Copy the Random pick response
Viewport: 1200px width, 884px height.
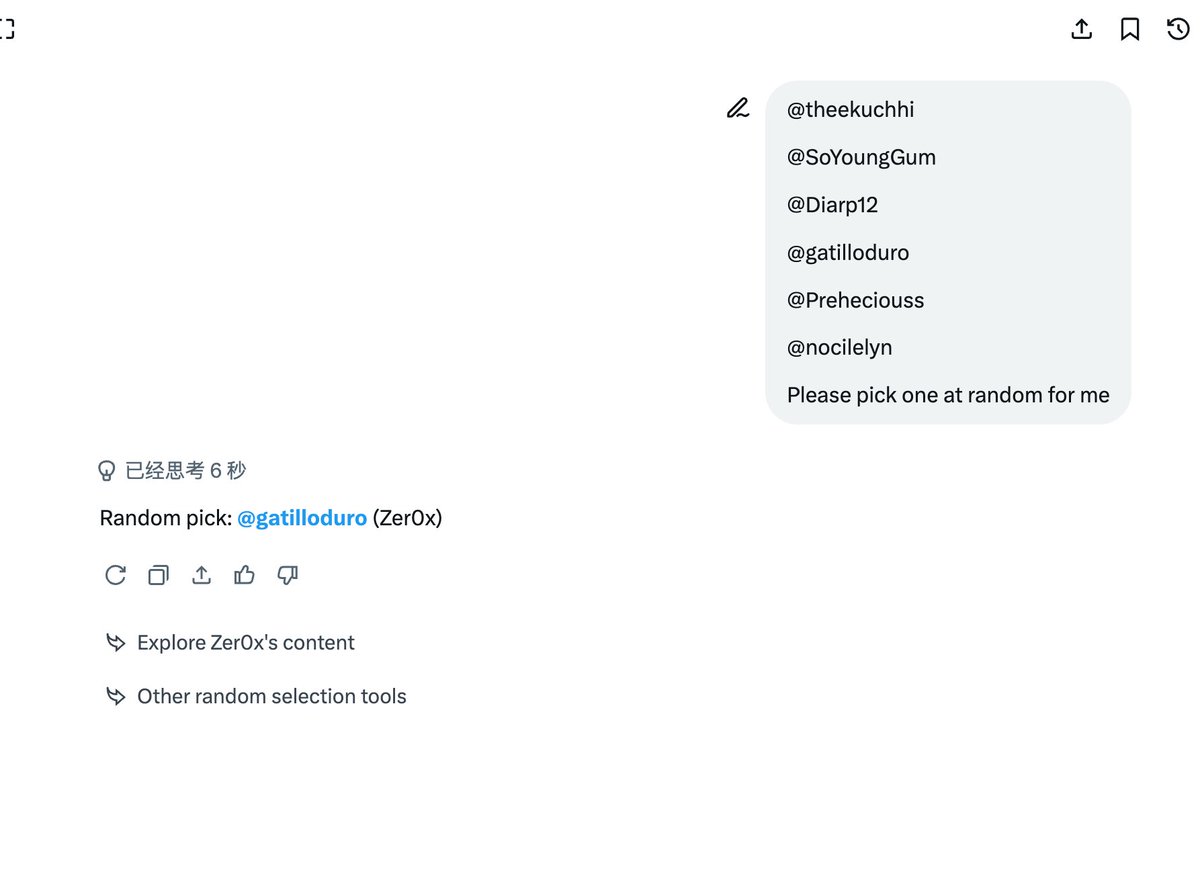coord(158,575)
